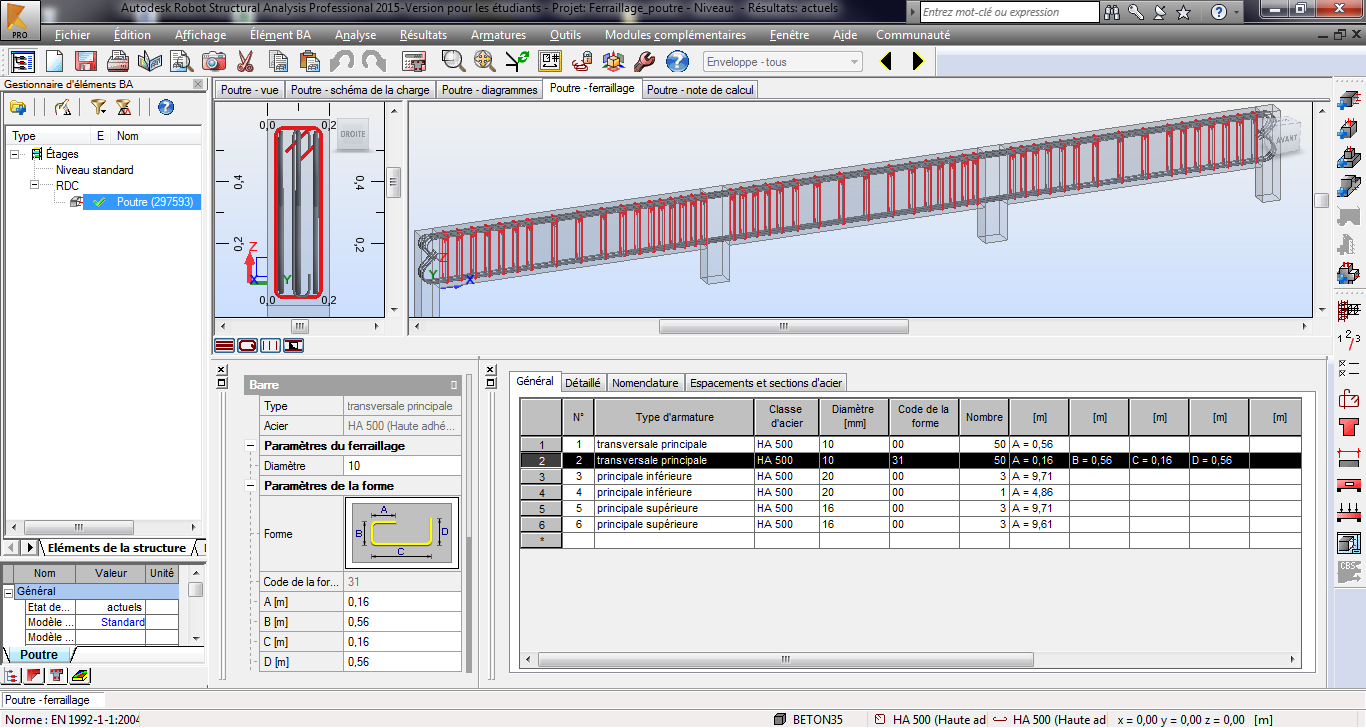Switch to Poutre - note de calcul tab
The width and height of the screenshot is (1366, 728).
pyautogui.click(x=700, y=90)
